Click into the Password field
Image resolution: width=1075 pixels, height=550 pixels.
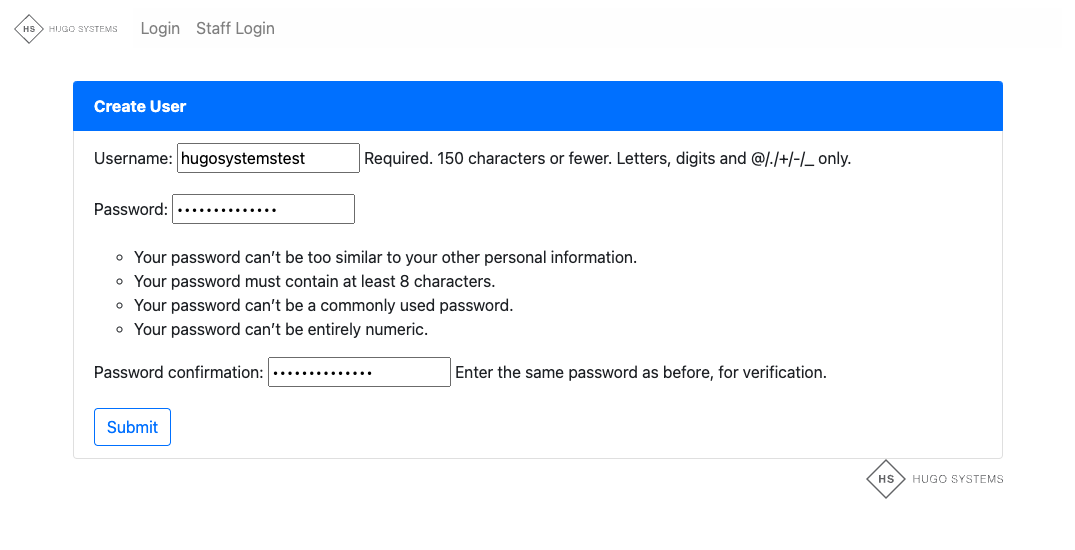(263, 209)
